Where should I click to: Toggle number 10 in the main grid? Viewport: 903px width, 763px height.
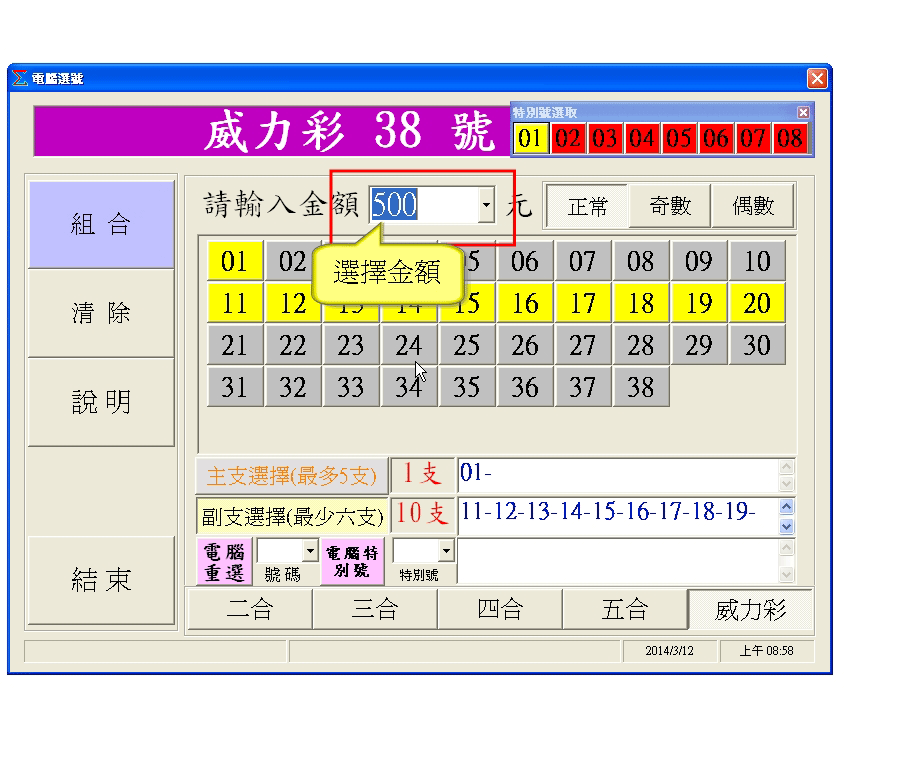click(x=757, y=261)
